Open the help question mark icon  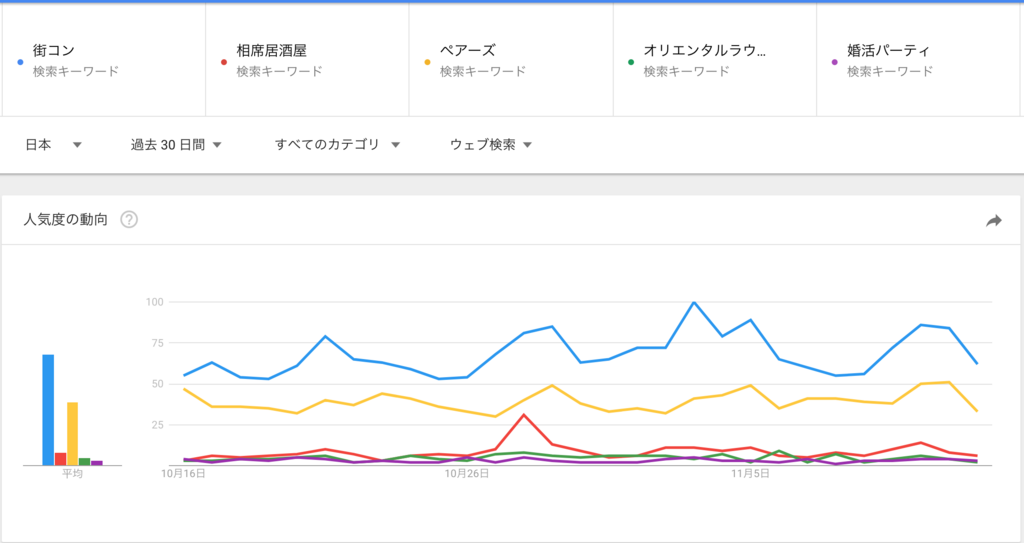[x=129, y=220]
